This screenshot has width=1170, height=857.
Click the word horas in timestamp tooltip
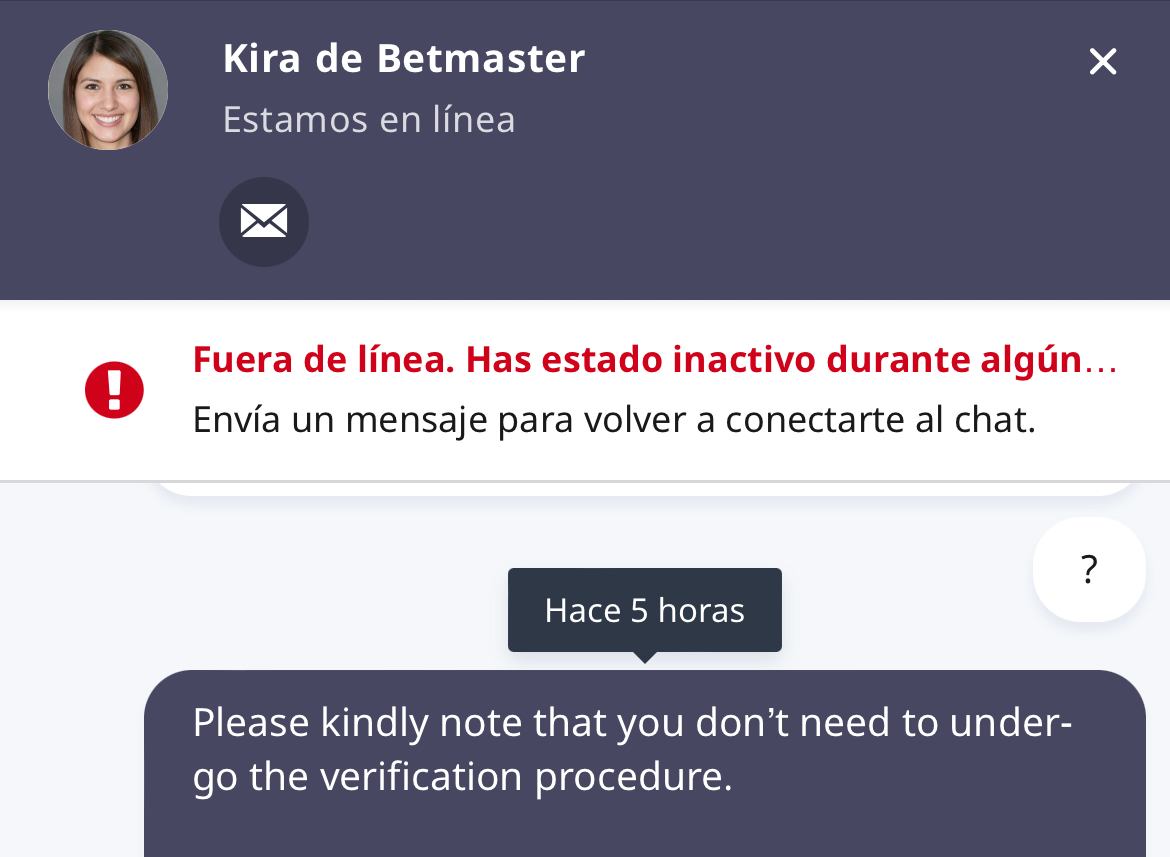tap(701, 610)
